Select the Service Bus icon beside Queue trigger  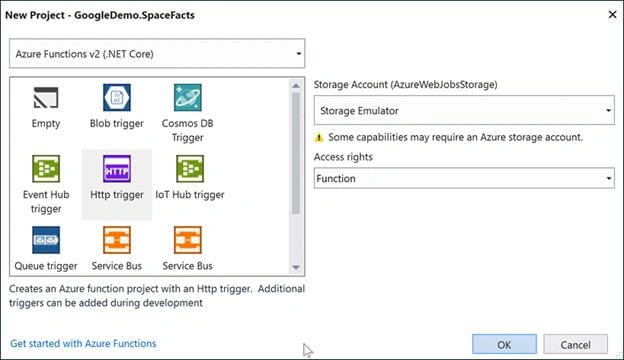tap(117, 240)
